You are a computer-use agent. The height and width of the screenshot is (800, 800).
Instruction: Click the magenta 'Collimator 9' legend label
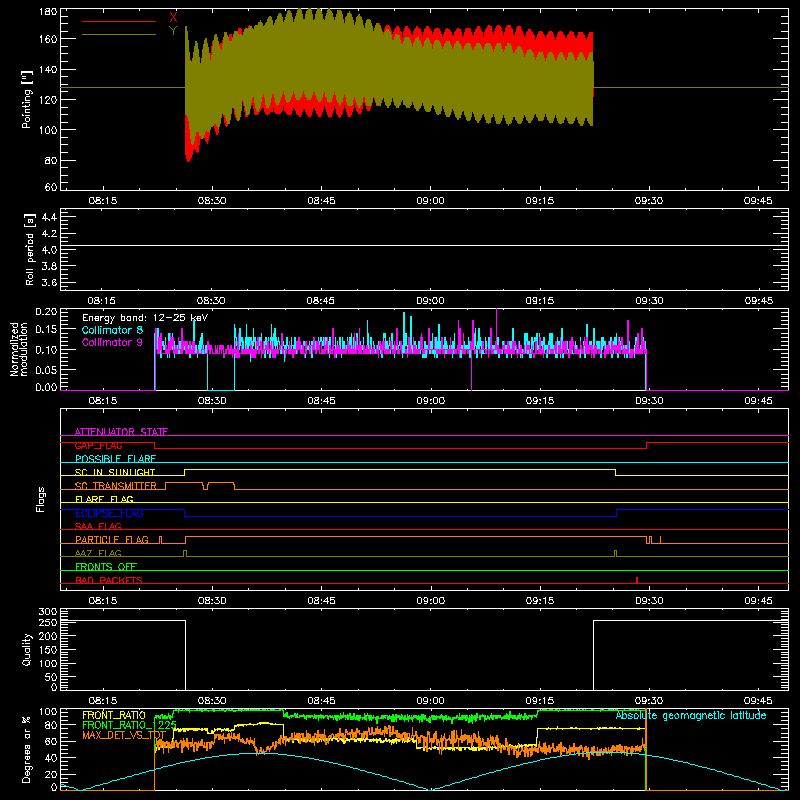112,342
